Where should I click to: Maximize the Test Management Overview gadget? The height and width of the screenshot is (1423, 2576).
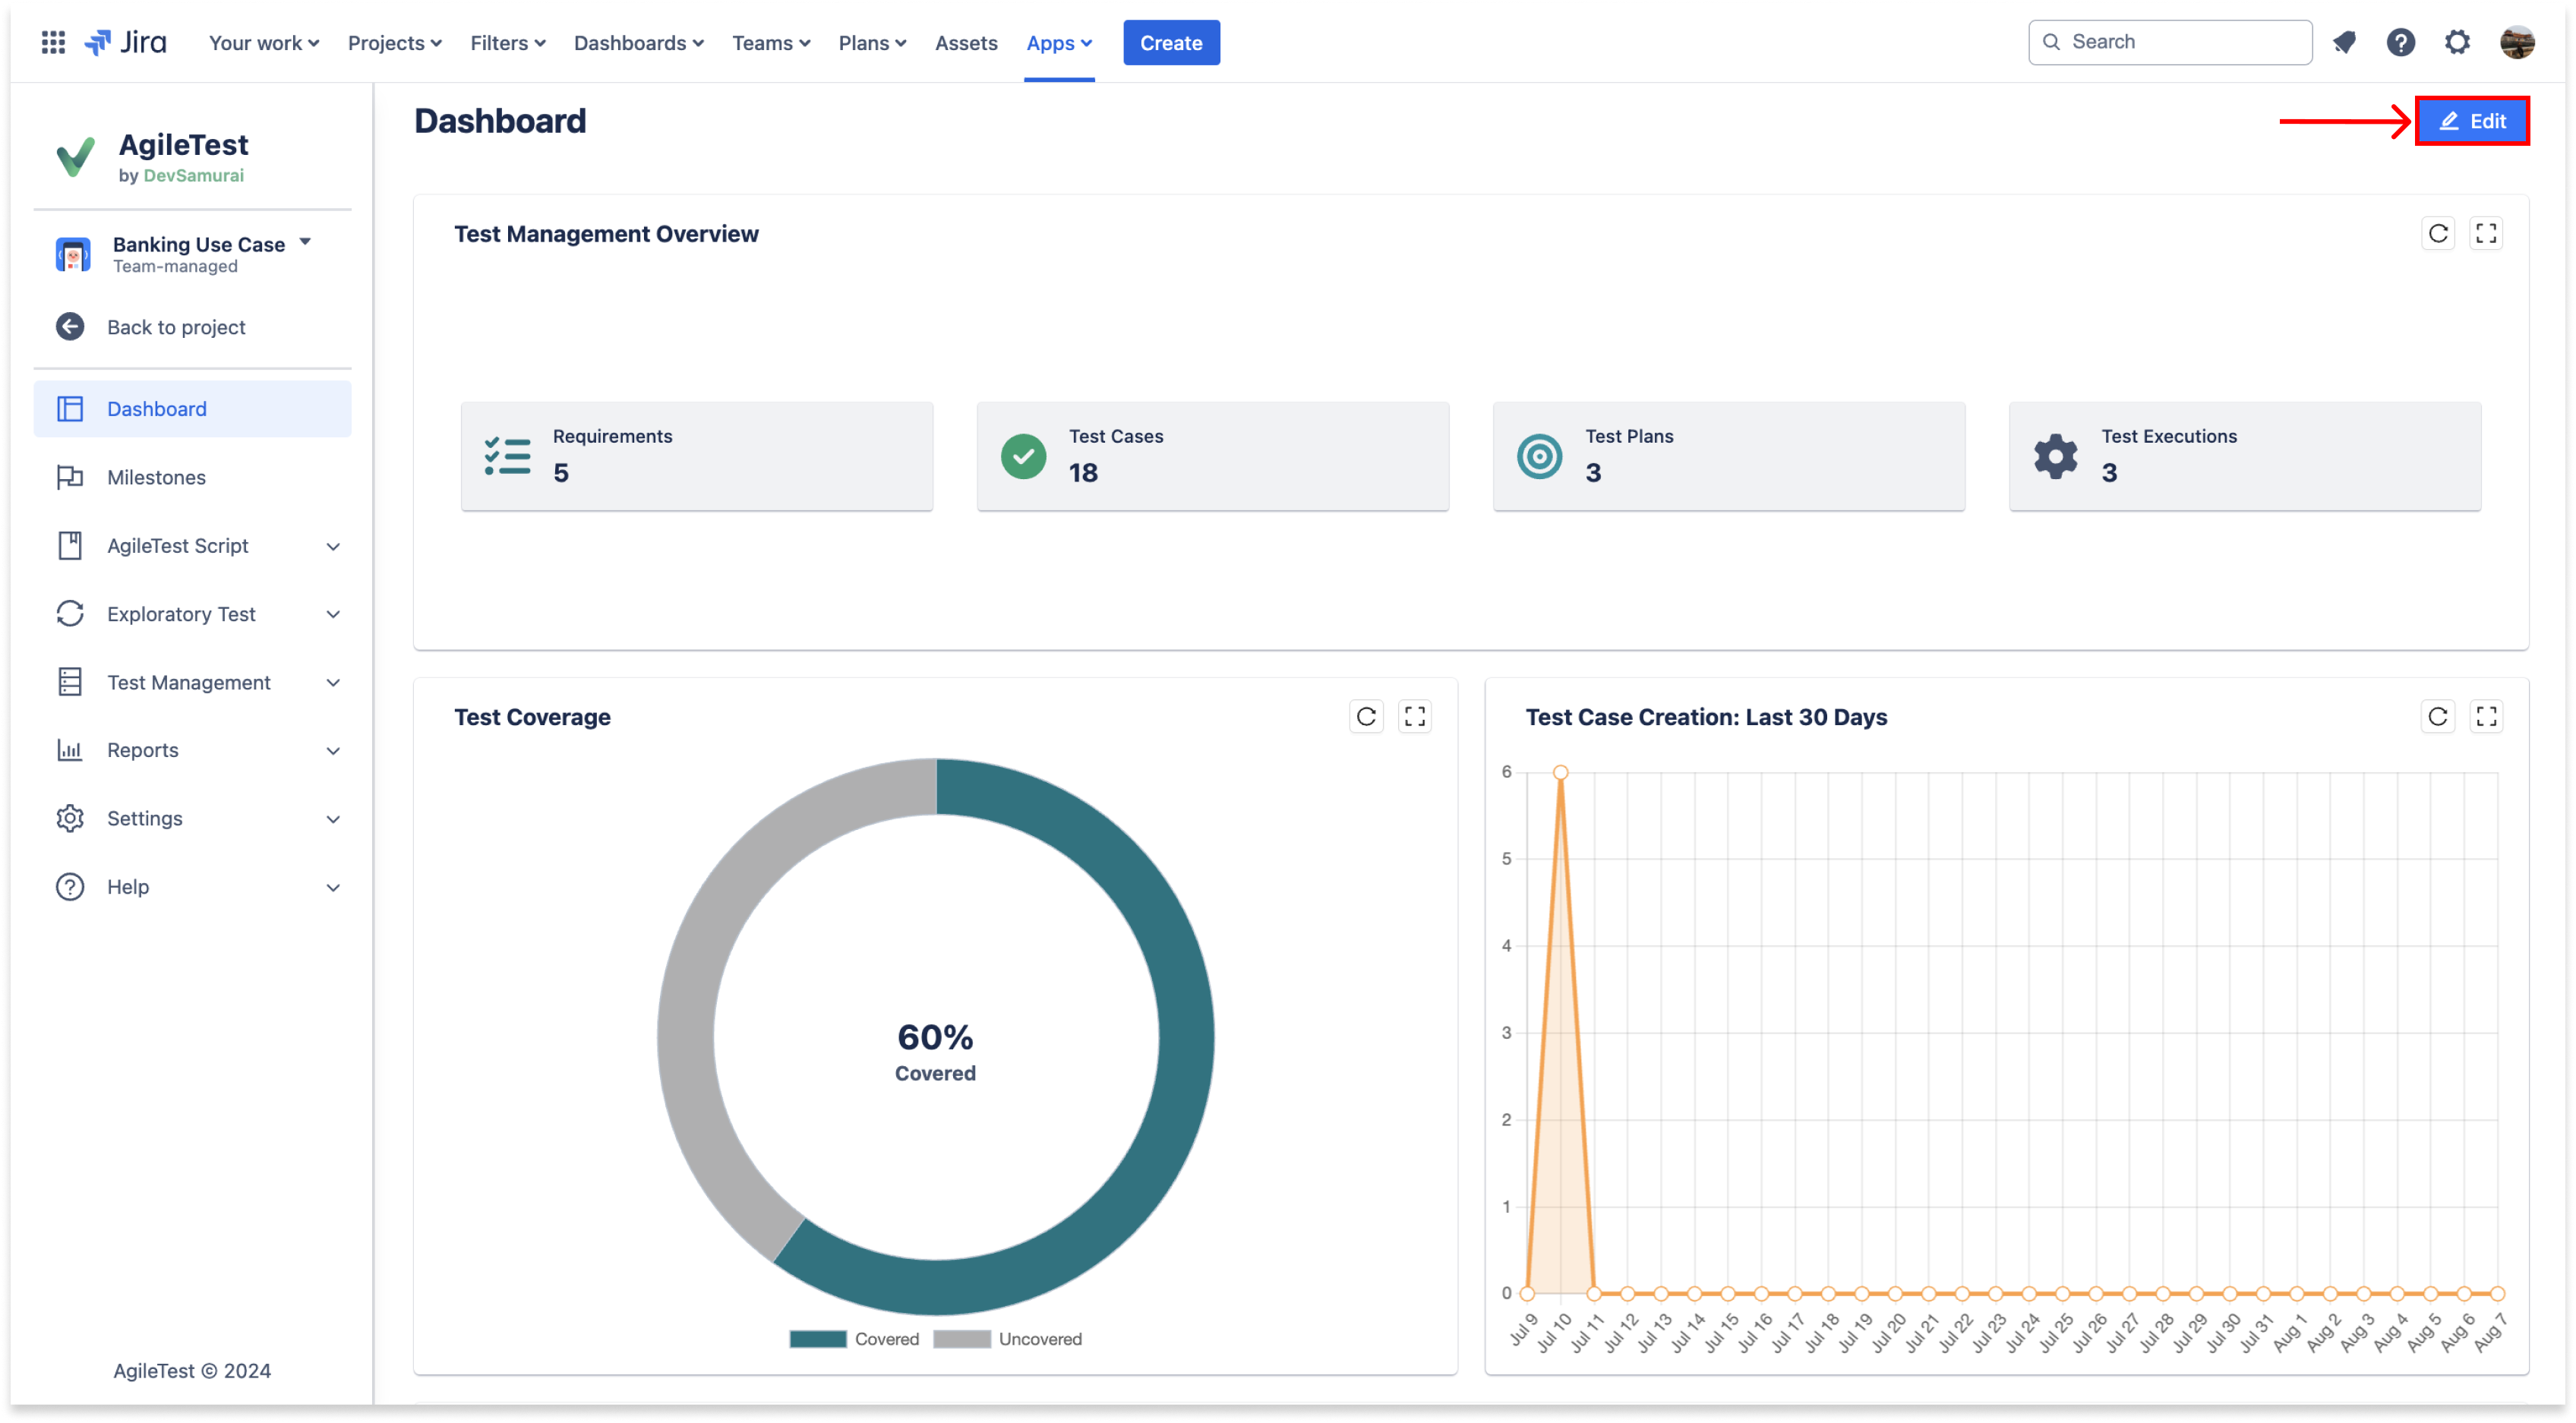[x=2485, y=233]
